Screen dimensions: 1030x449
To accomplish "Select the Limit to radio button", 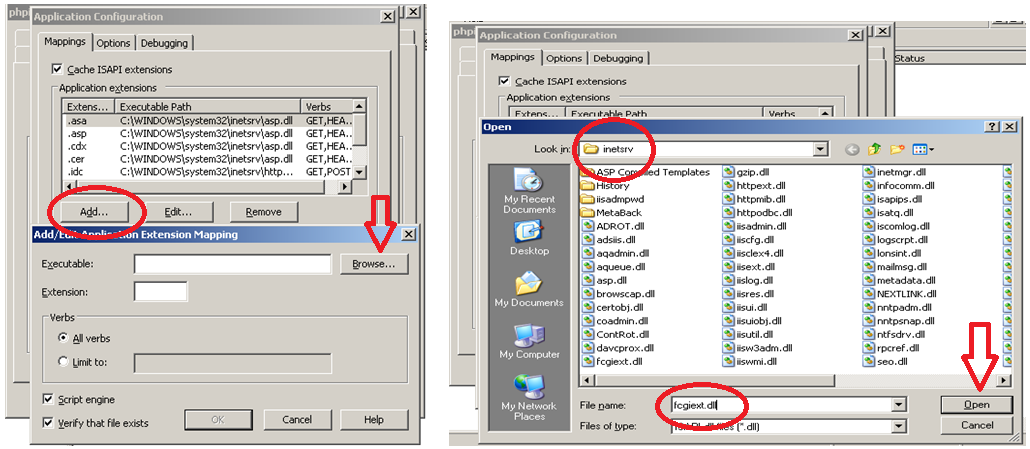I will (64, 362).
